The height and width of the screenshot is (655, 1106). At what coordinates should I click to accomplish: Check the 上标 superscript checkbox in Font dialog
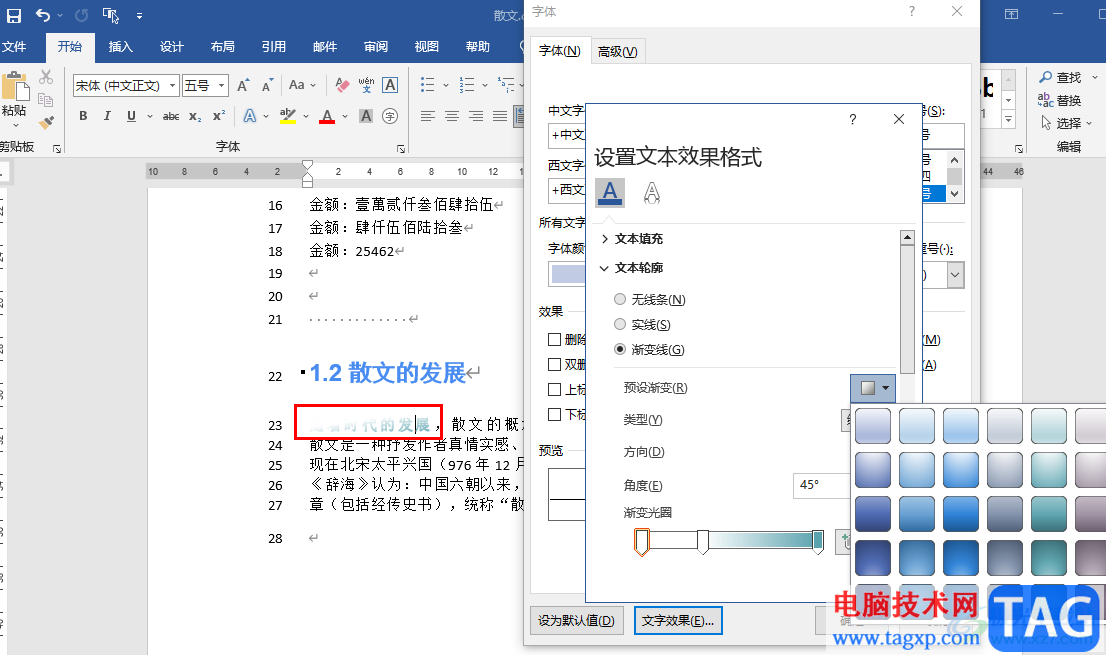554,389
